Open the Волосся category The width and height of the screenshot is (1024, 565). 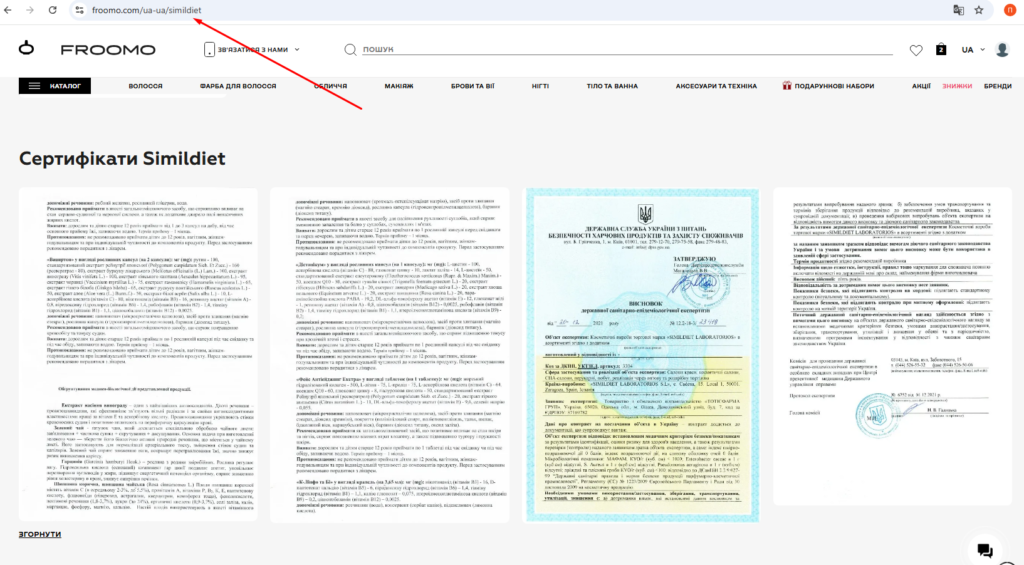[x=145, y=86]
